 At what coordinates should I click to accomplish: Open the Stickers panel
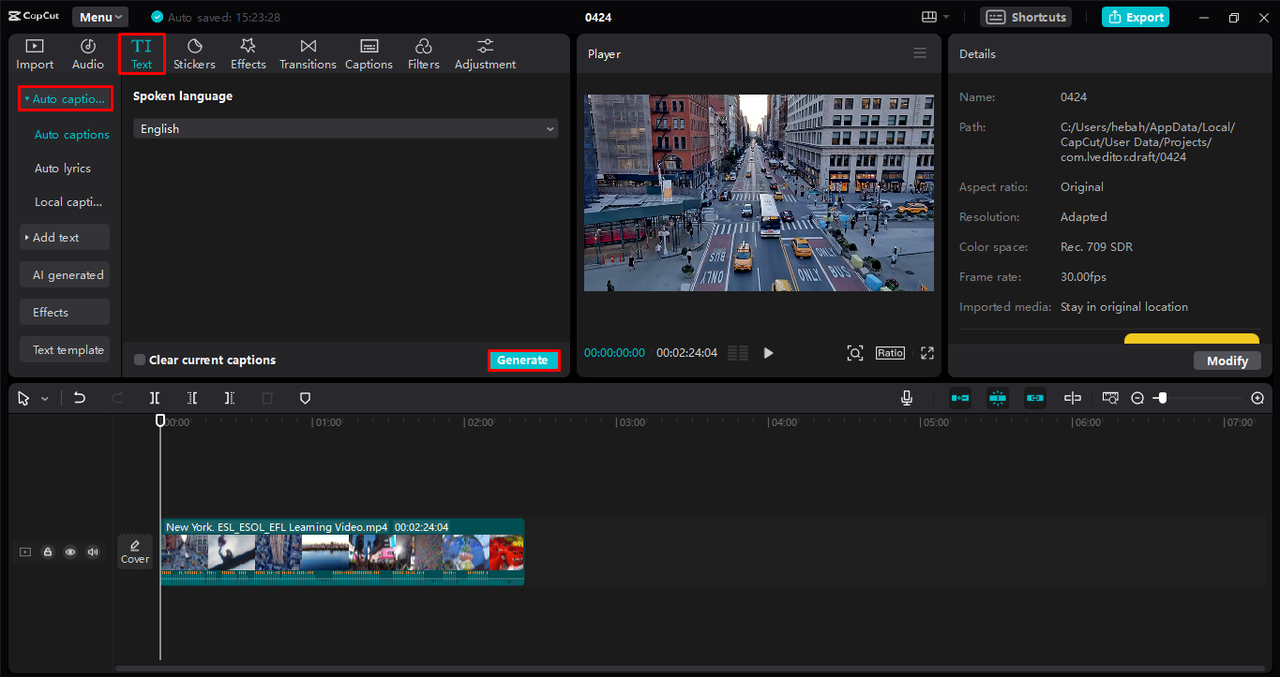(194, 54)
